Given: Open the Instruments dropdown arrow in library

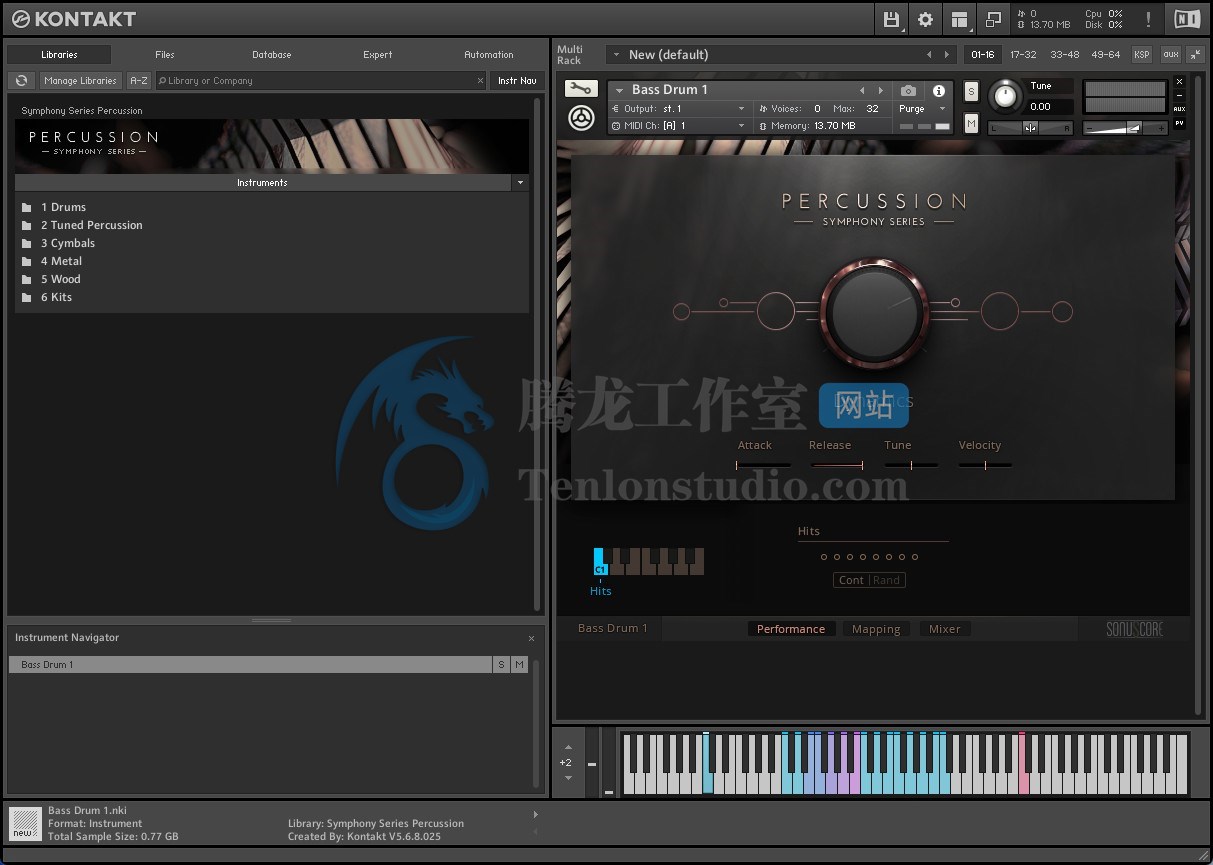Looking at the screenshot, I should point(519,183).
